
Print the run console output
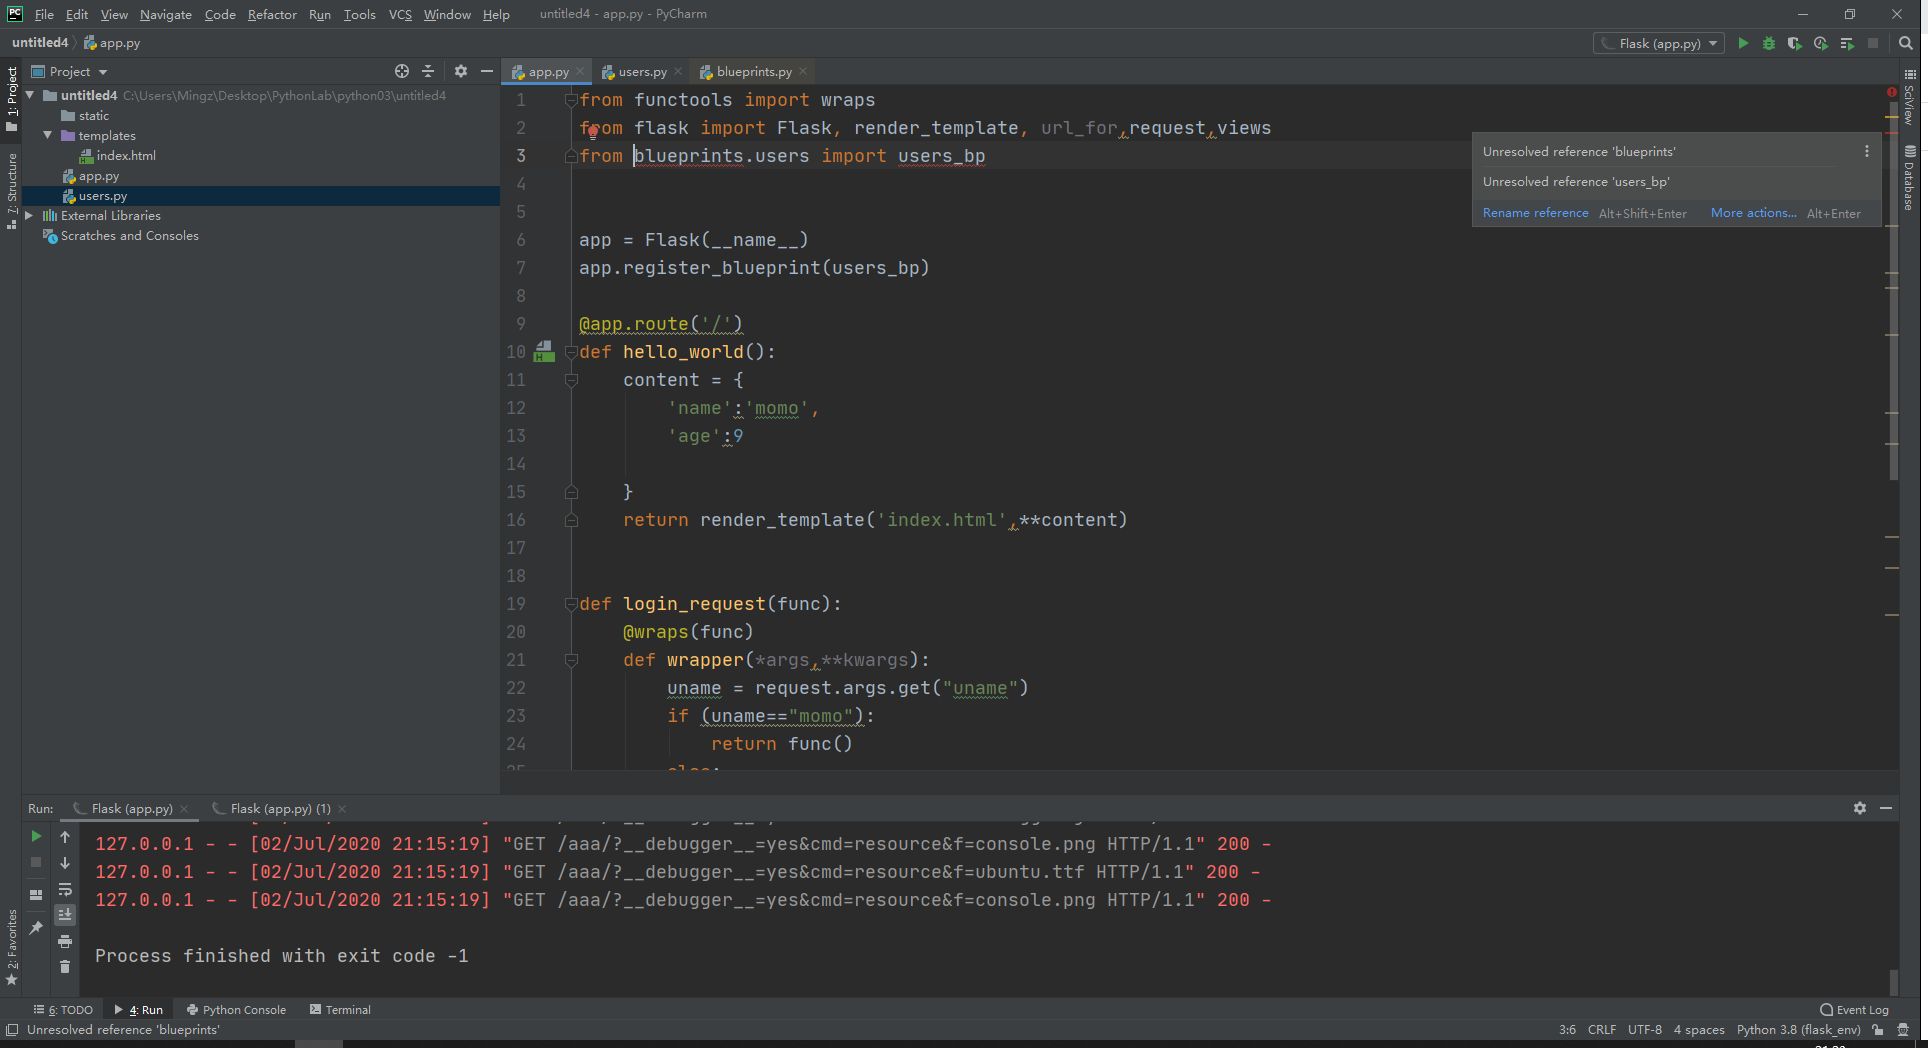pos(65,941)
